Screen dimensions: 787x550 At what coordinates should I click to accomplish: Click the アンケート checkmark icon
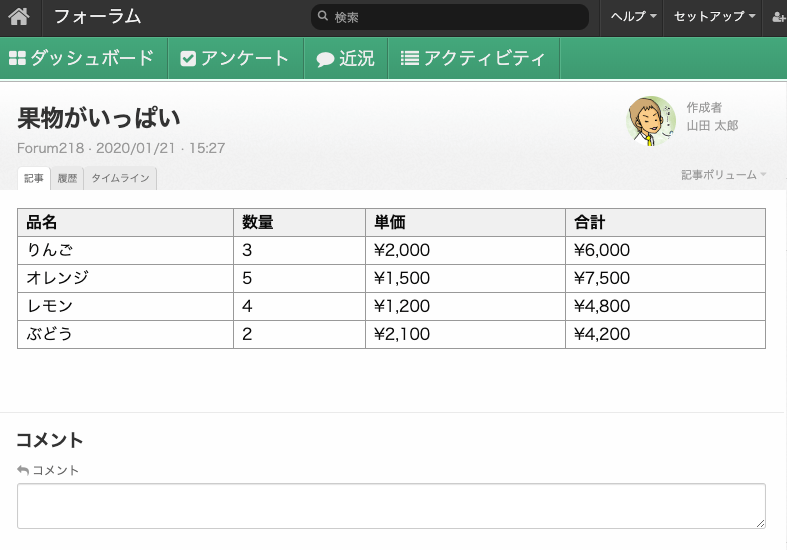188,59
